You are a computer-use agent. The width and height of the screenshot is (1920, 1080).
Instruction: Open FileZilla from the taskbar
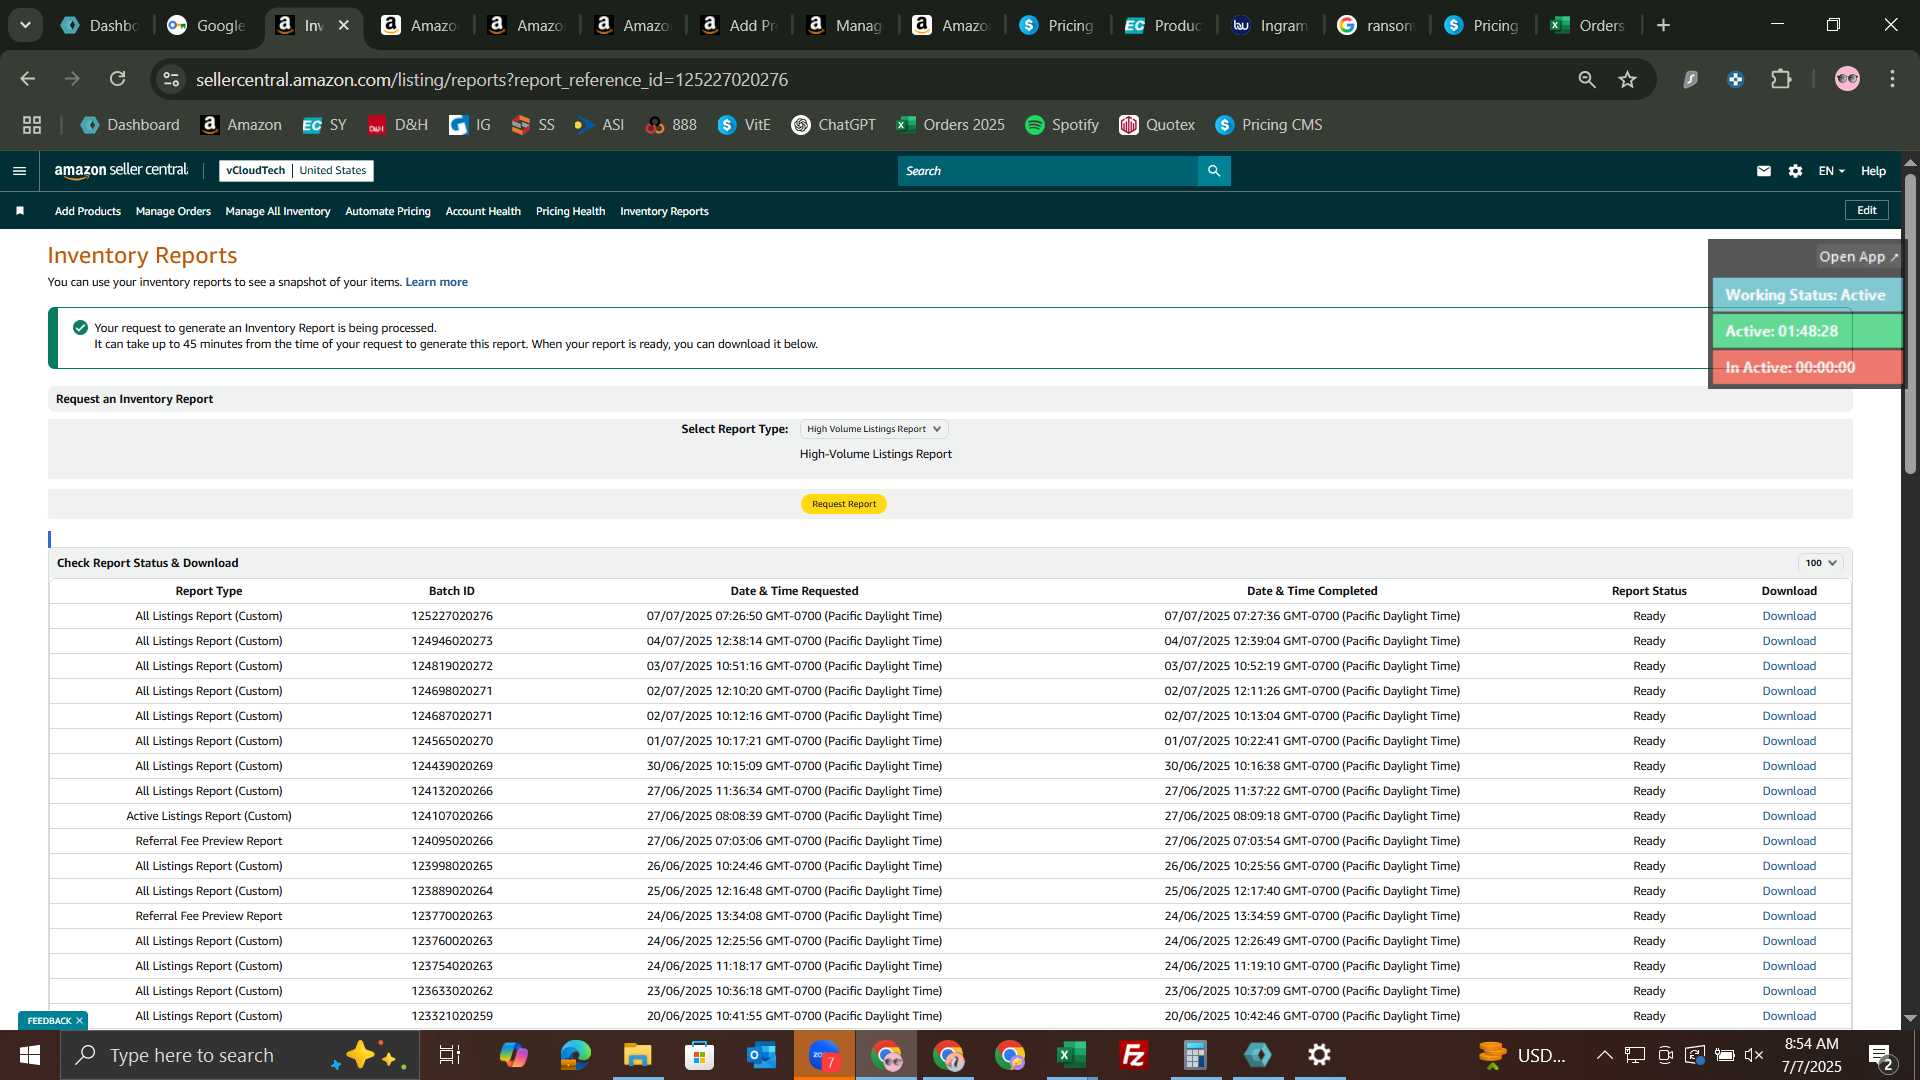click(x=1134, y=1055)
